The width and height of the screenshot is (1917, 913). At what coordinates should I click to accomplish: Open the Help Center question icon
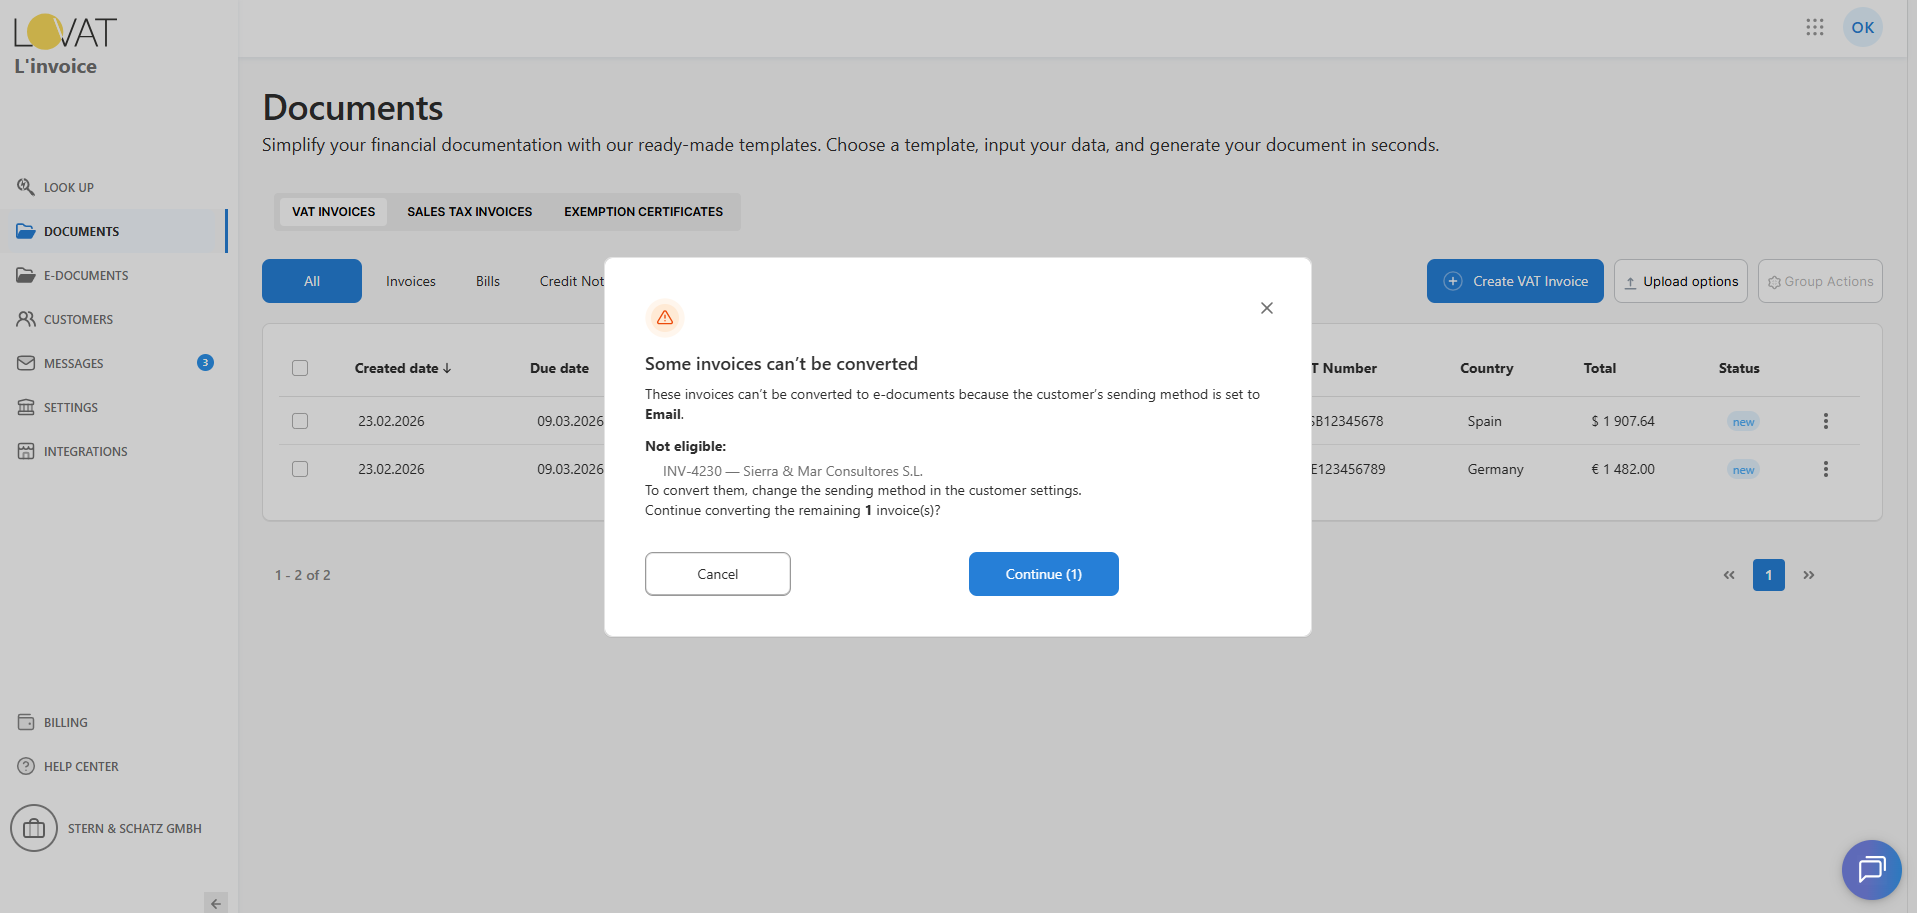pos(26,766)
